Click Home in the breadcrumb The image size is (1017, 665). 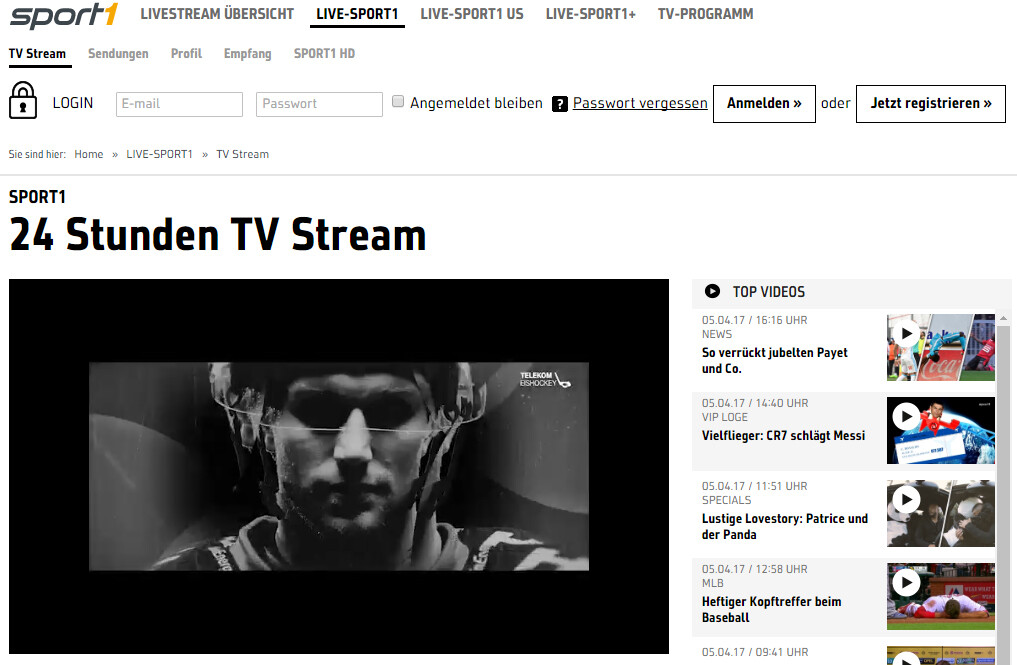[89, 154]
